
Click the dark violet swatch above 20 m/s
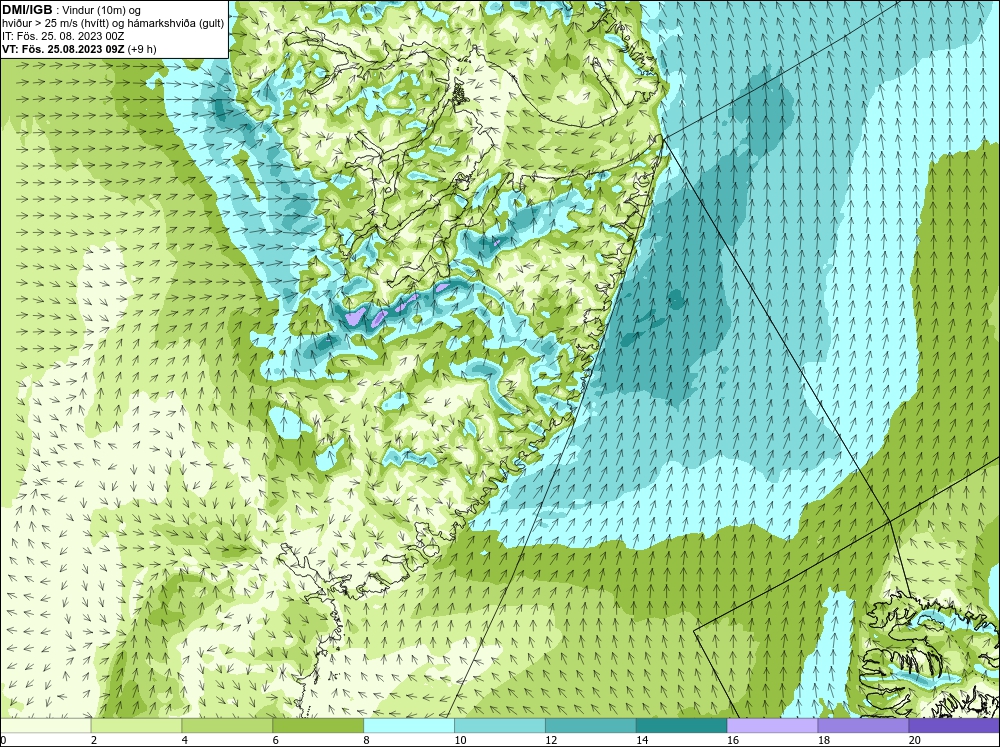pyautogui.click(x=954, y=726)
